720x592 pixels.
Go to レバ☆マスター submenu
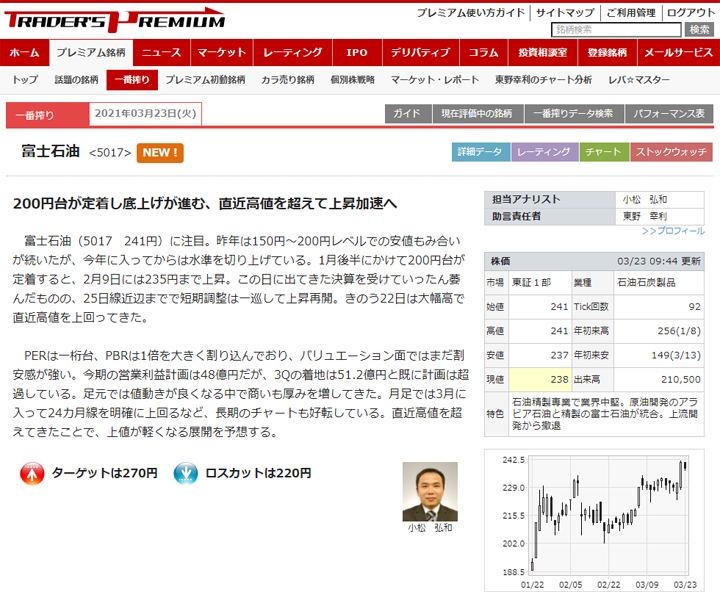(x=639, y=80)
